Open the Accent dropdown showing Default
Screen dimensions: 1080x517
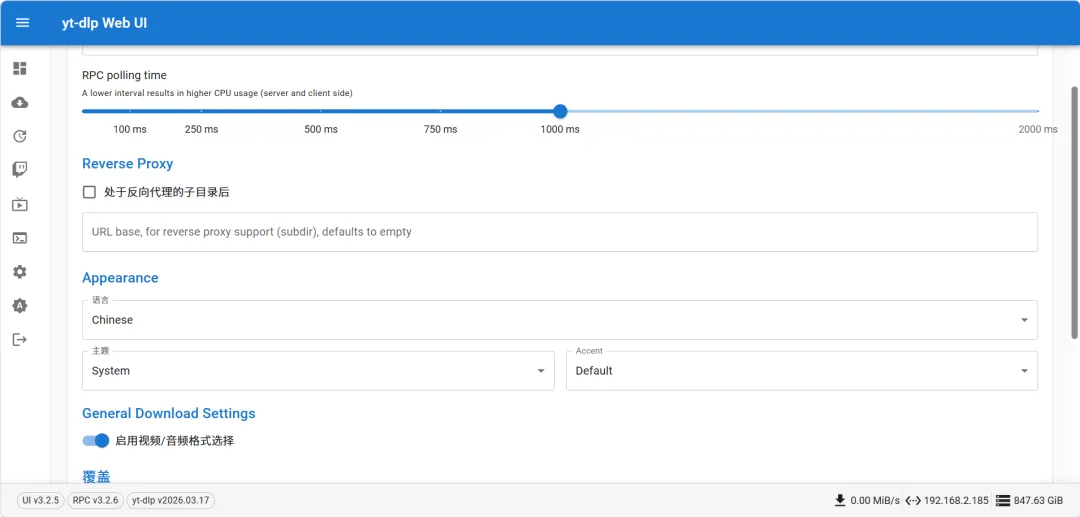pyautogui.click(x=802, y=371)
